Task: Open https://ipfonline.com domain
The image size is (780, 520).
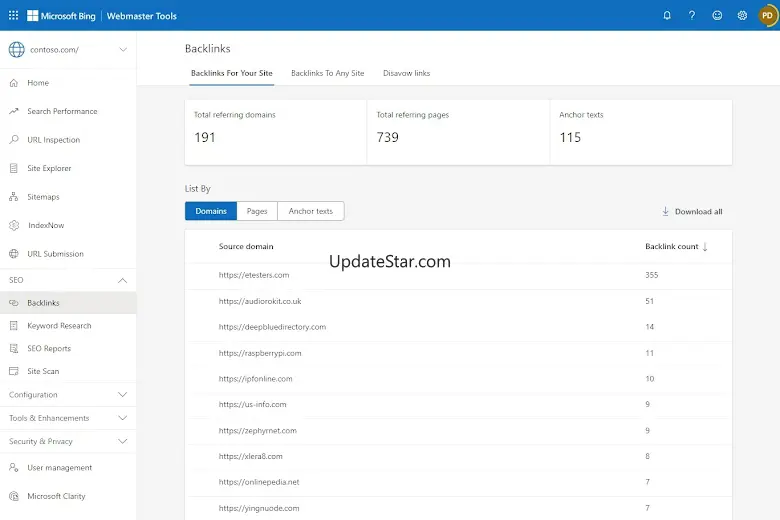Action: click(256, 379)
